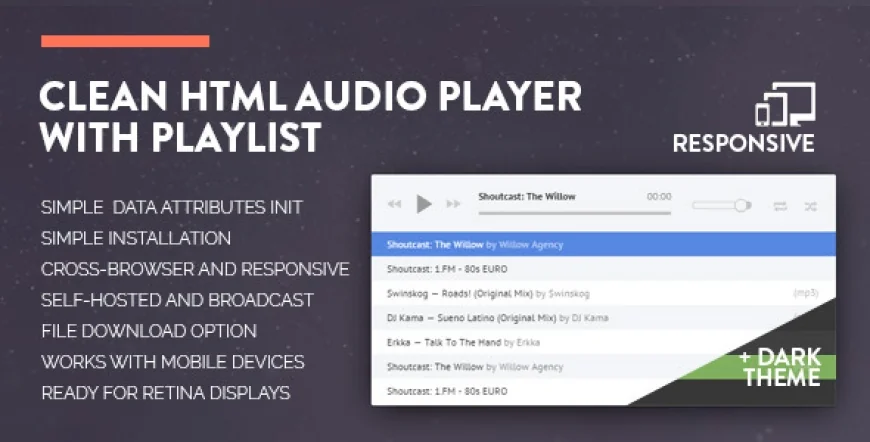Click the 'Self-Hosted and Broadcast' text
This screenshot has width=870, height=442.
pos(178,300)
